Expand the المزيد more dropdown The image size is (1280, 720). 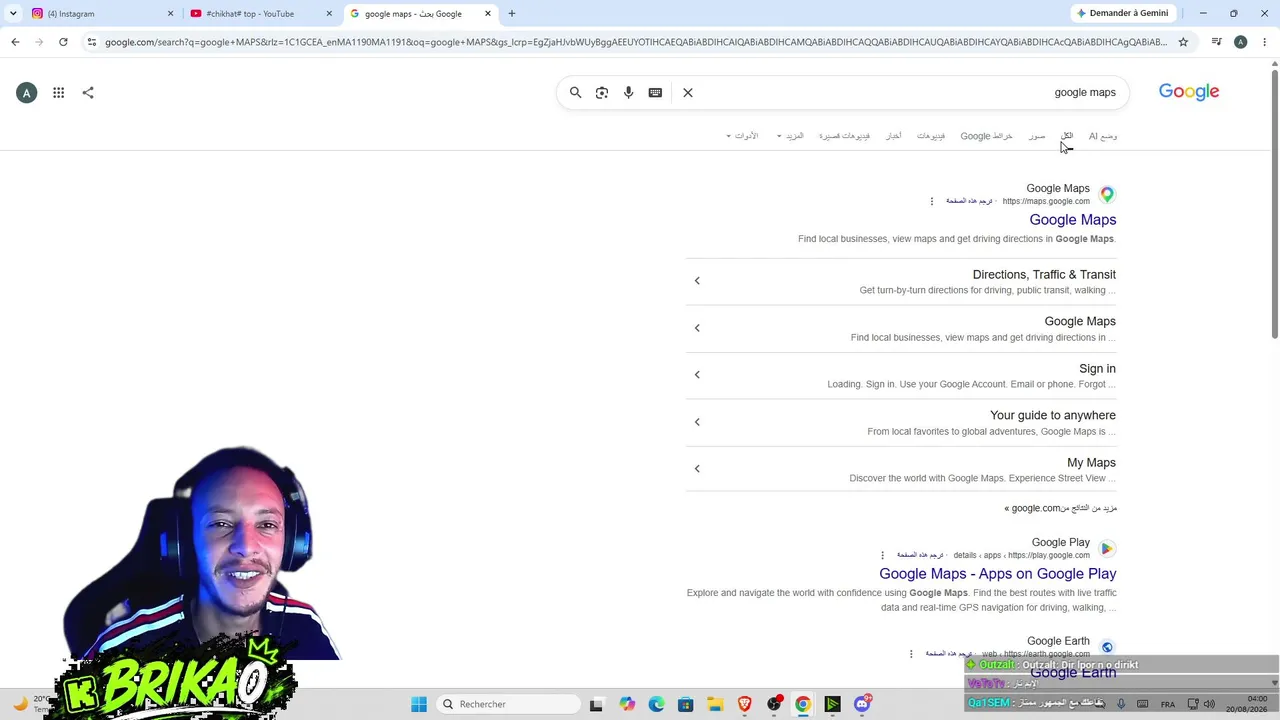pyautogui.click(x=790, y=136)
